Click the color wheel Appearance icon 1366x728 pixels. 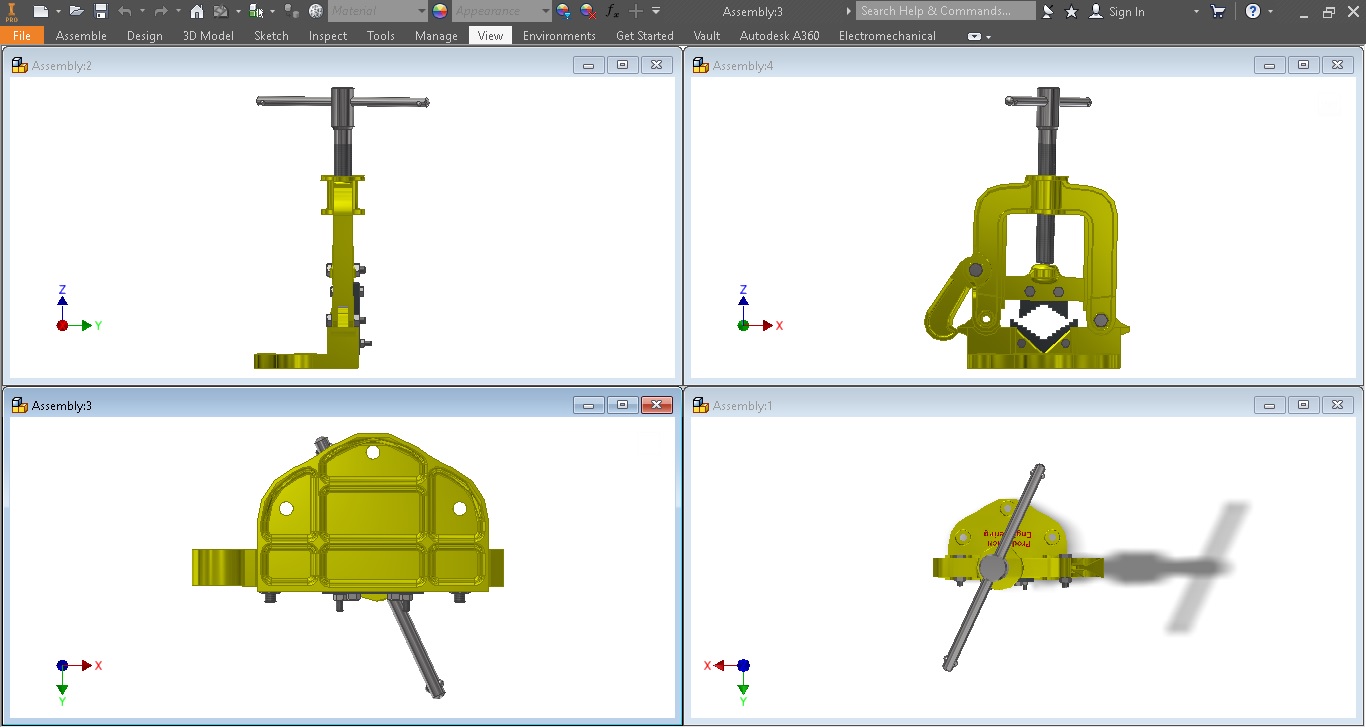coord(440,11)
